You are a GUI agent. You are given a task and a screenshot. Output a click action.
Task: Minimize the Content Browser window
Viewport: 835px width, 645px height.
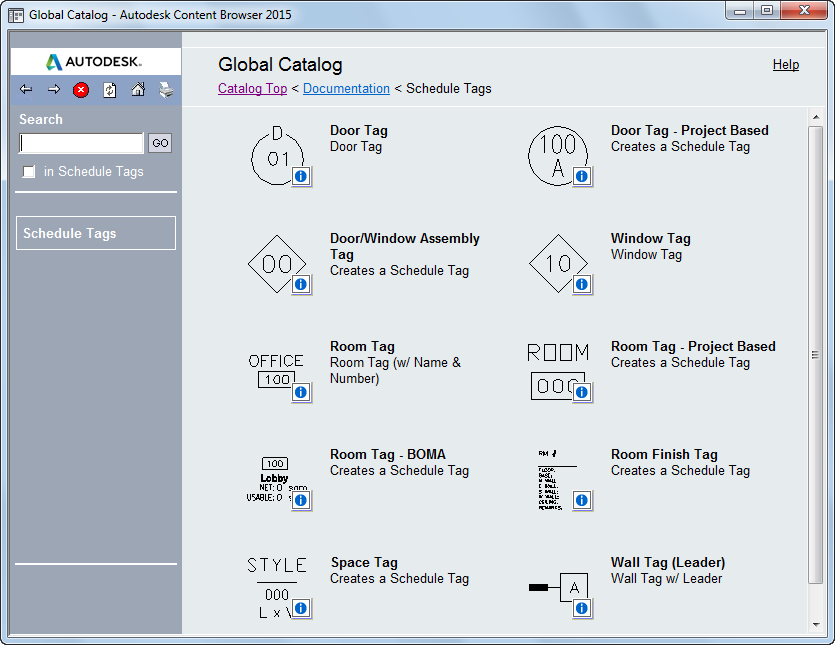point(740,10)
